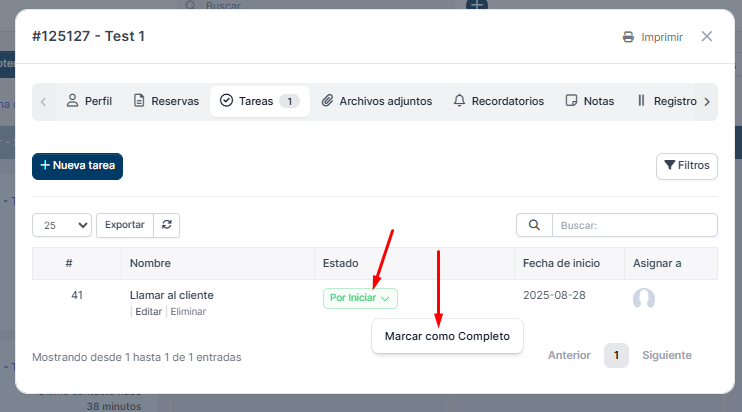Click the Imprimir printer icon
The height and width of the screenshot is (412, 742).
(x=628, y=37)
